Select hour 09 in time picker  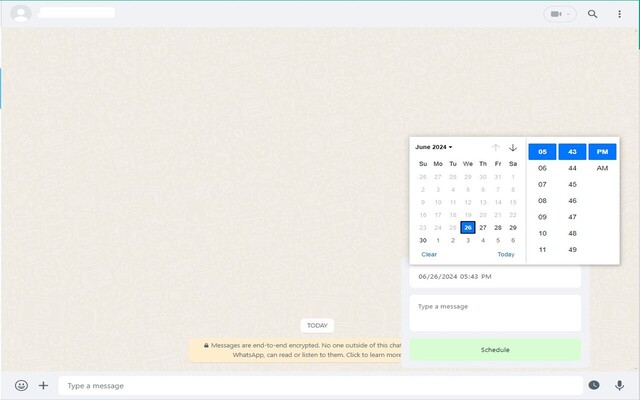542,217
